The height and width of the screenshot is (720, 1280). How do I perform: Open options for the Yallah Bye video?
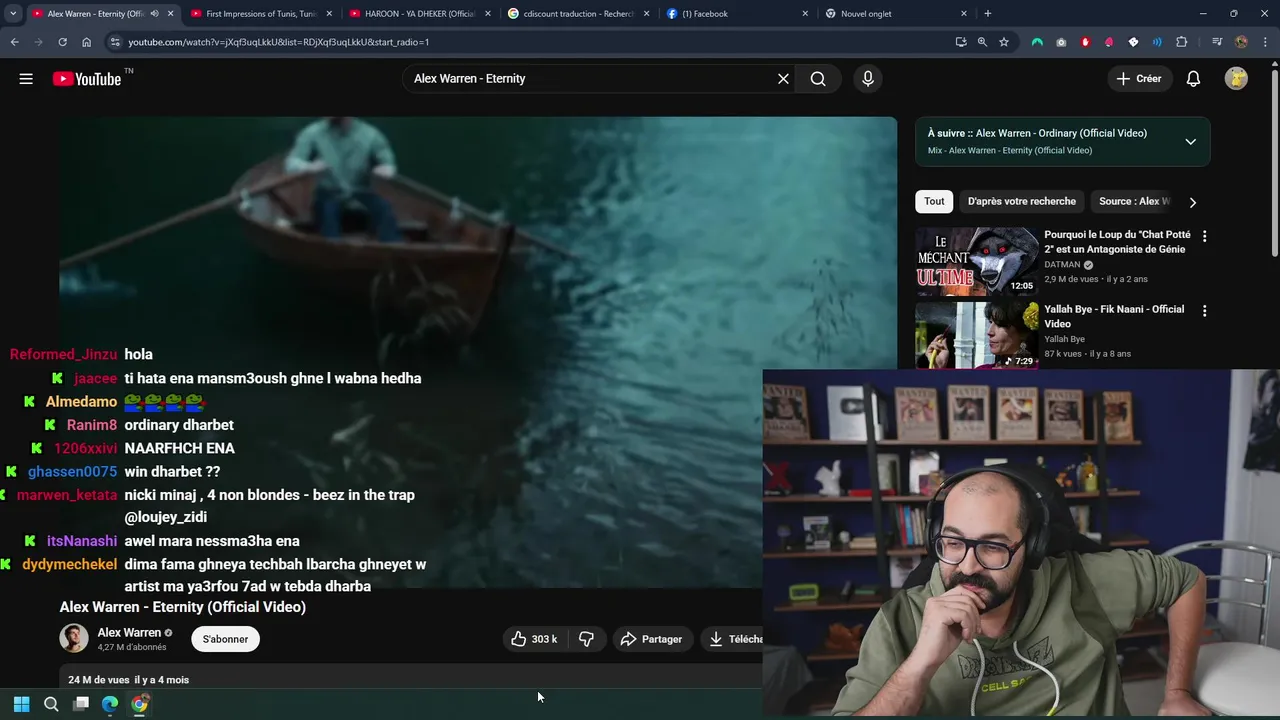point(1204,311)
